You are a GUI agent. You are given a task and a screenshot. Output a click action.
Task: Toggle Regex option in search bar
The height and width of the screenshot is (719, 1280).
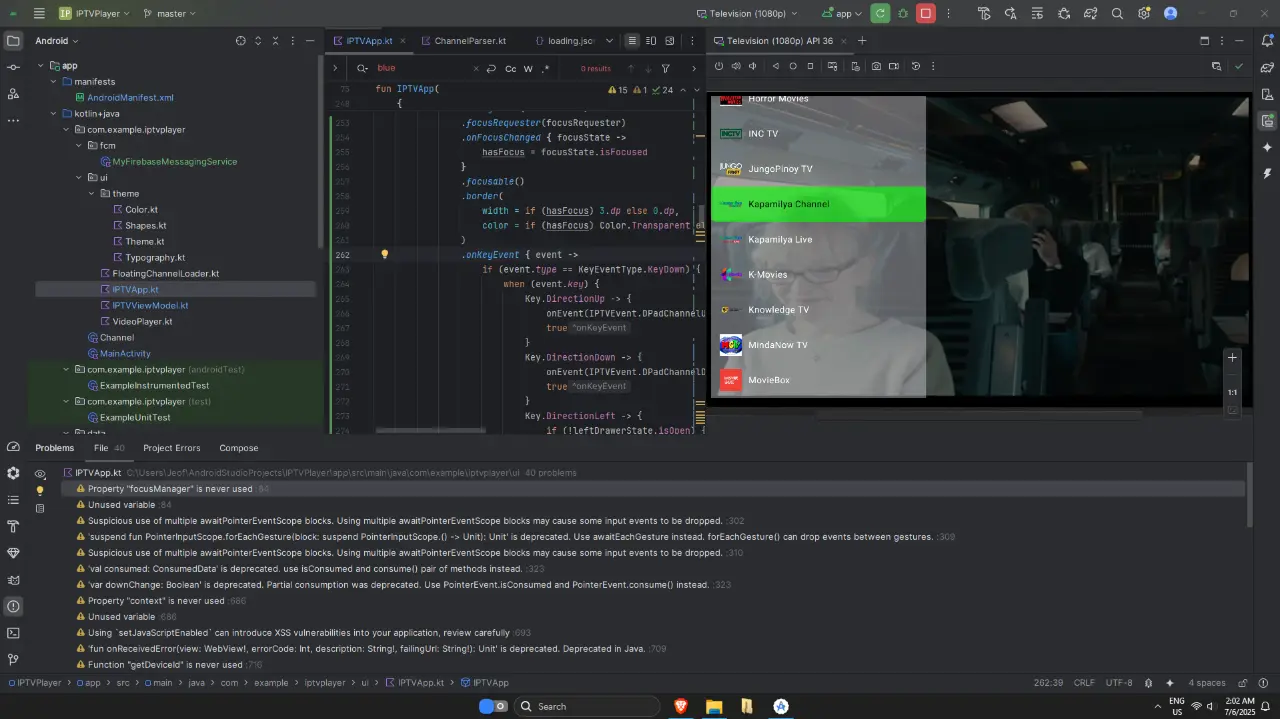tap(545, 69)
